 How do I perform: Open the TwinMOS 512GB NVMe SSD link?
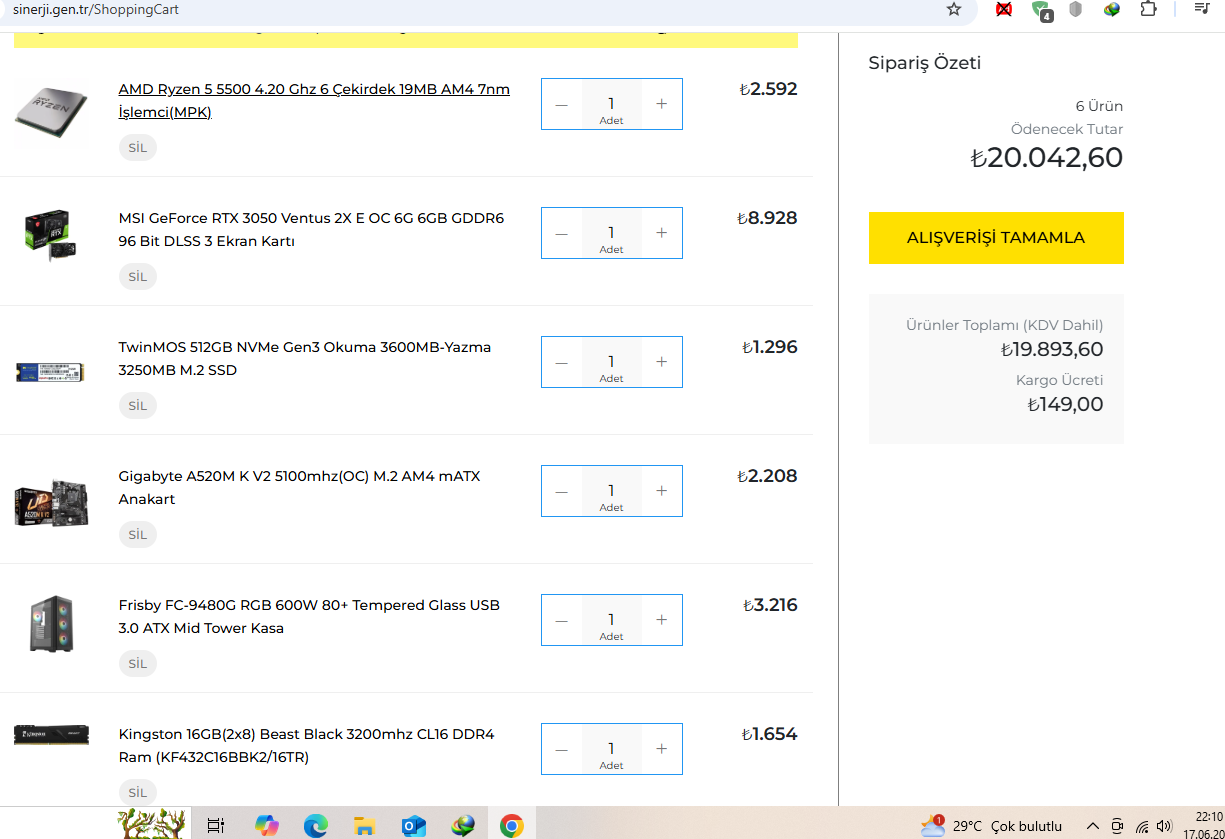pos(305,359)
